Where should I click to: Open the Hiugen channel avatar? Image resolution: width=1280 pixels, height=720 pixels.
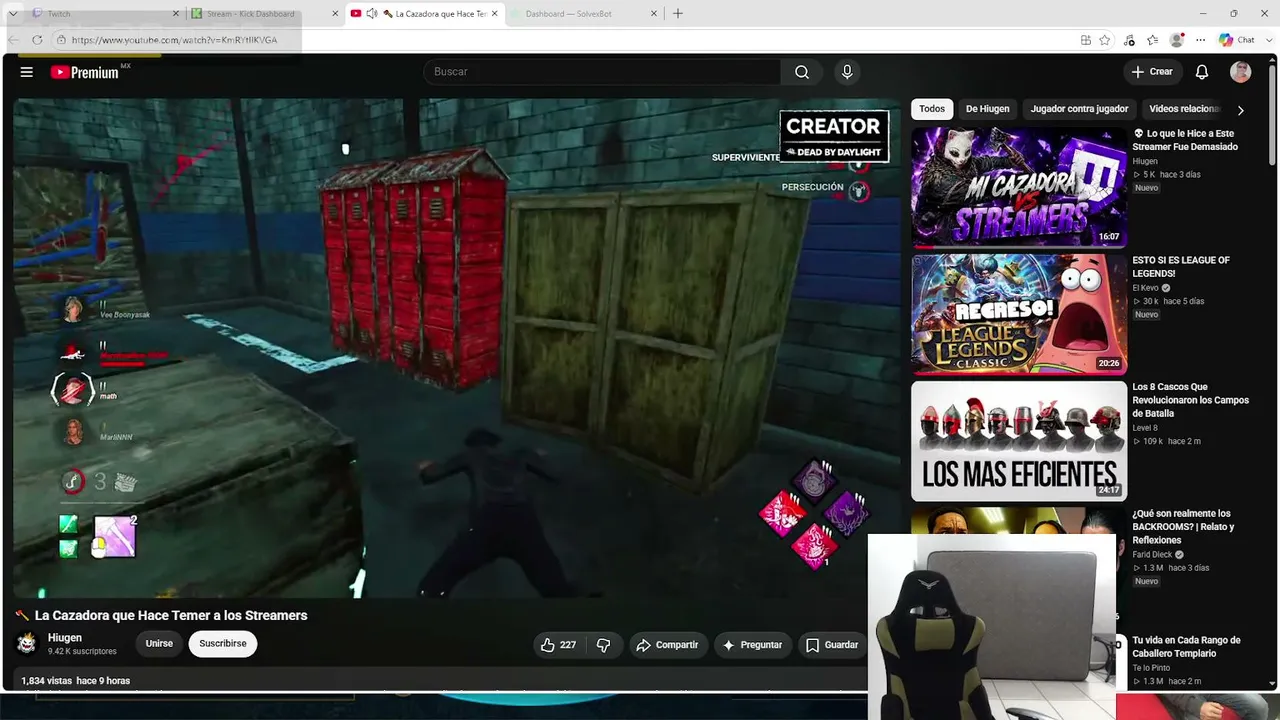click(x=27, y=643)
